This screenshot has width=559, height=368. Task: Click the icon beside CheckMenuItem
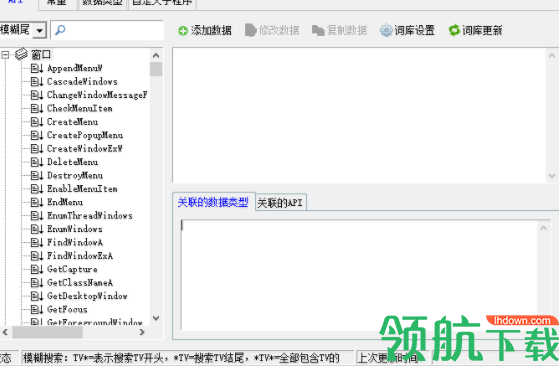click(x=37, y=108)
